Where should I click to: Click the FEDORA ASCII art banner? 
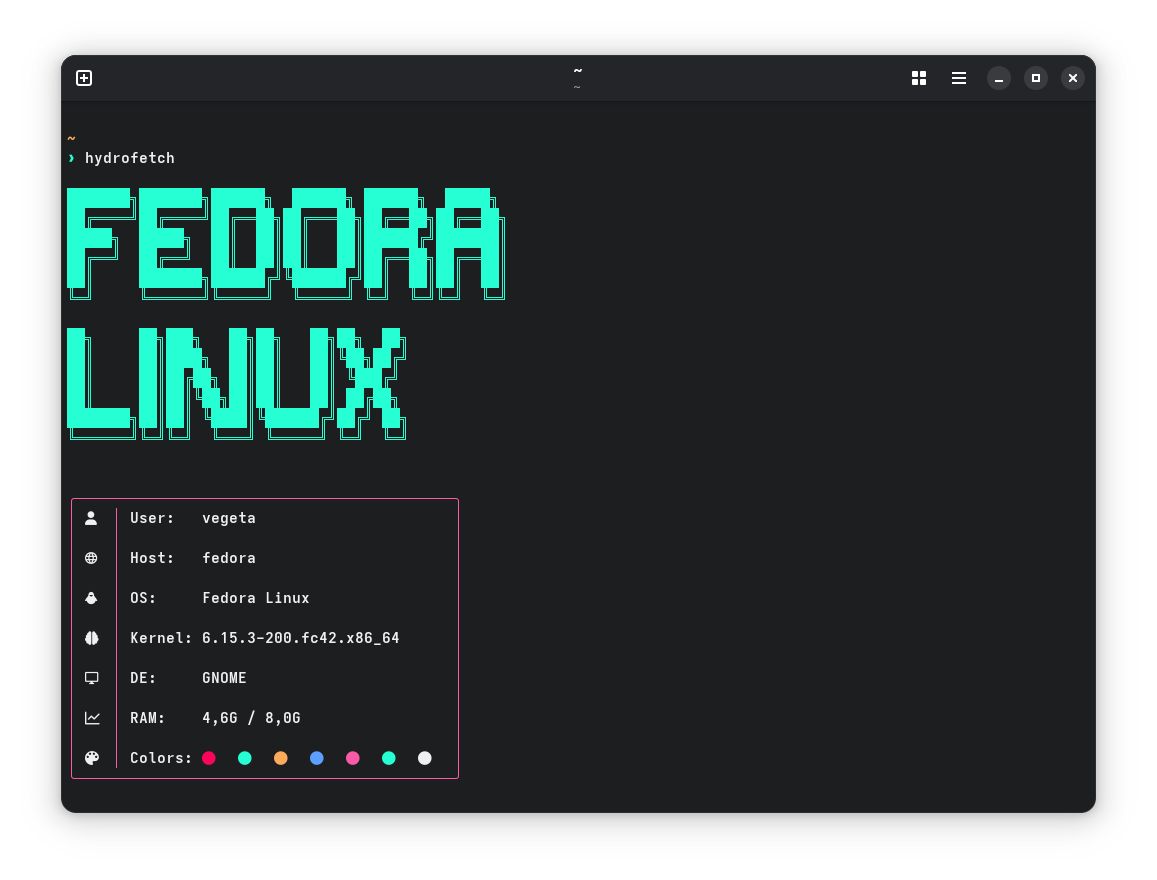pyautogui.click(x=286, y=243)
